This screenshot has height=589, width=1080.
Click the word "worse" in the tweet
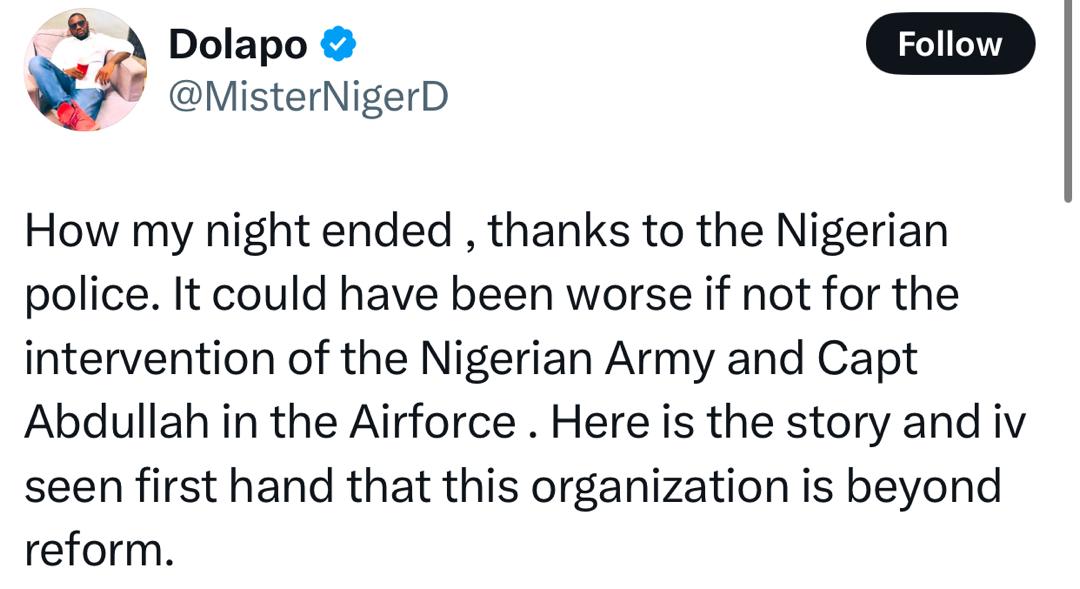(x=636, y=296)
